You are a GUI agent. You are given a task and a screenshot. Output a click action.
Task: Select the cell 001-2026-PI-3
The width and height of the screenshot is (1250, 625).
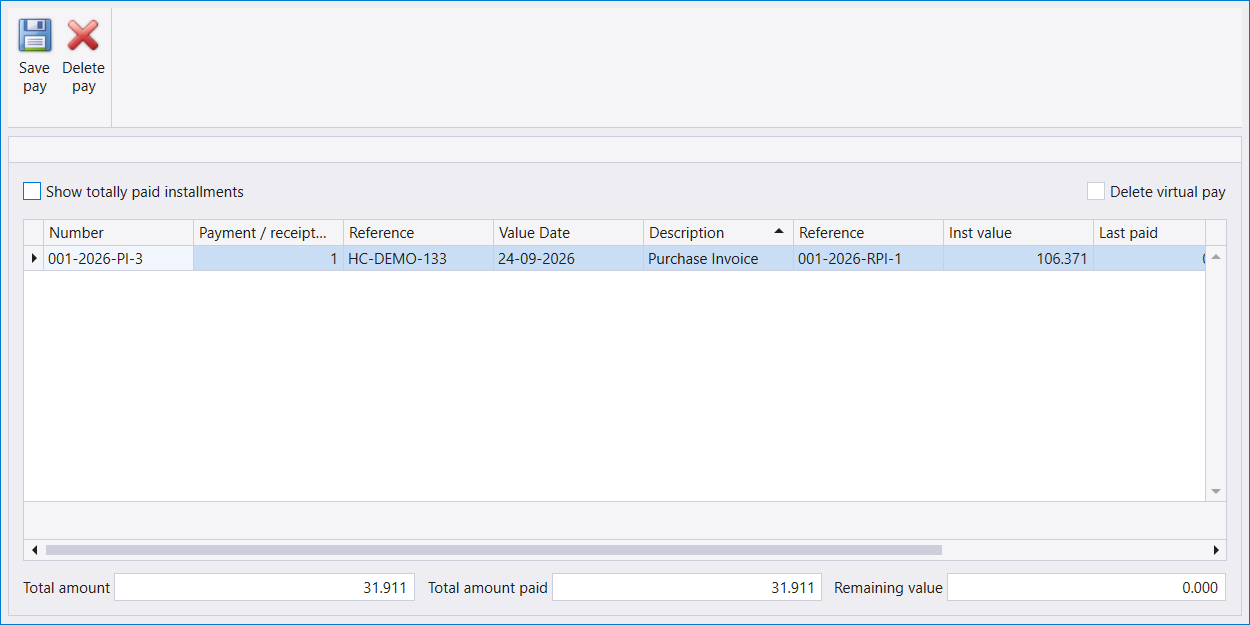click(118, 259)
